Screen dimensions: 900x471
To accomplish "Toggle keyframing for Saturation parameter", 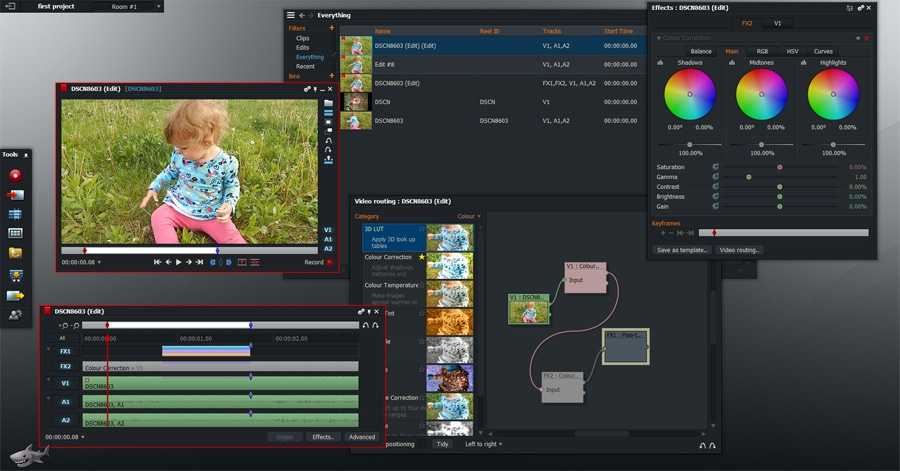I will pyautogui.click(x=715, y=167).
